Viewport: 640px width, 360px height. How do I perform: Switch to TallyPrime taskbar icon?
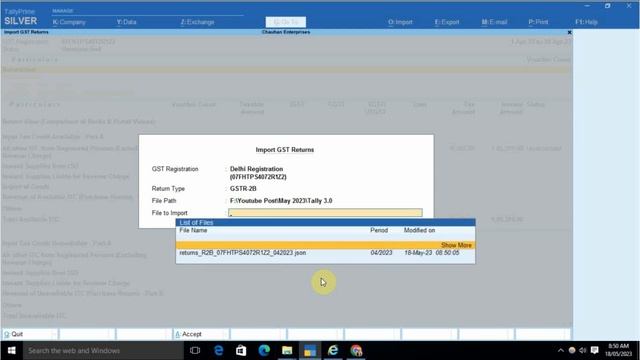(310, 351)
